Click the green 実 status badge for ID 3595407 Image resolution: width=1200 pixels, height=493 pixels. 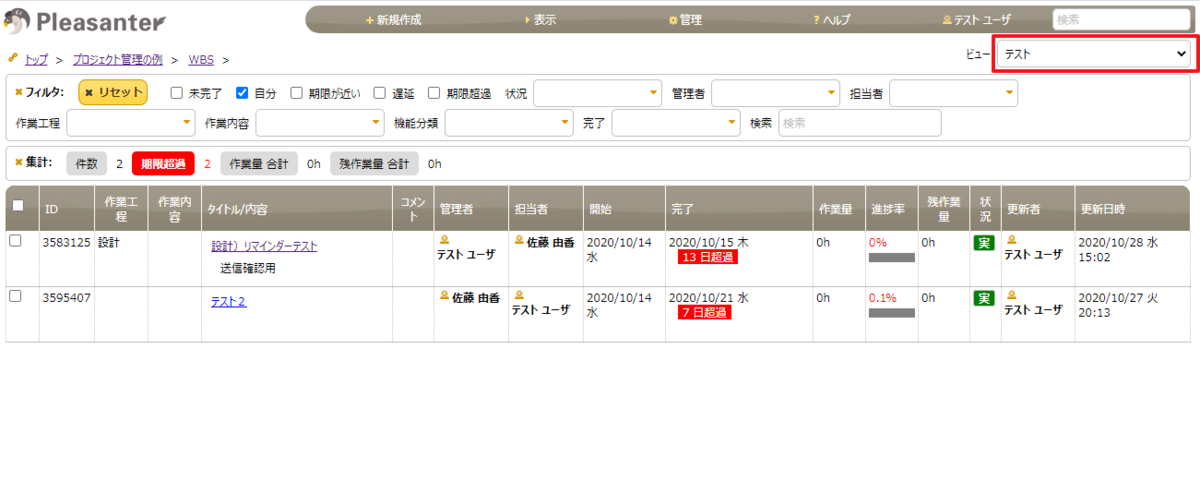click(984, 298)
